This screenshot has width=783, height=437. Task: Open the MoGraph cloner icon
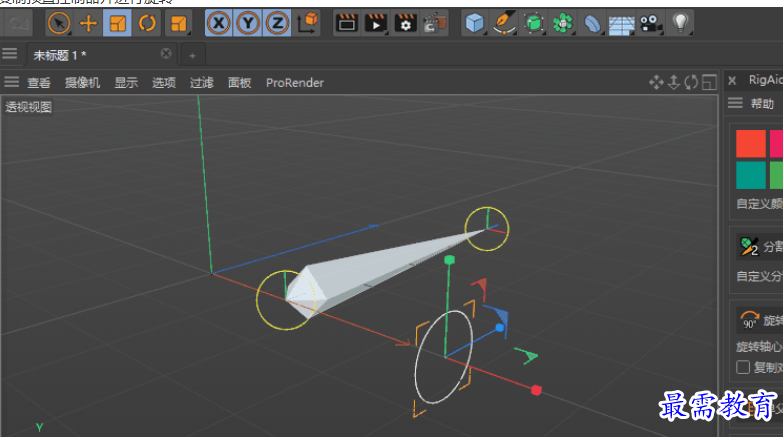pos(563,23)
